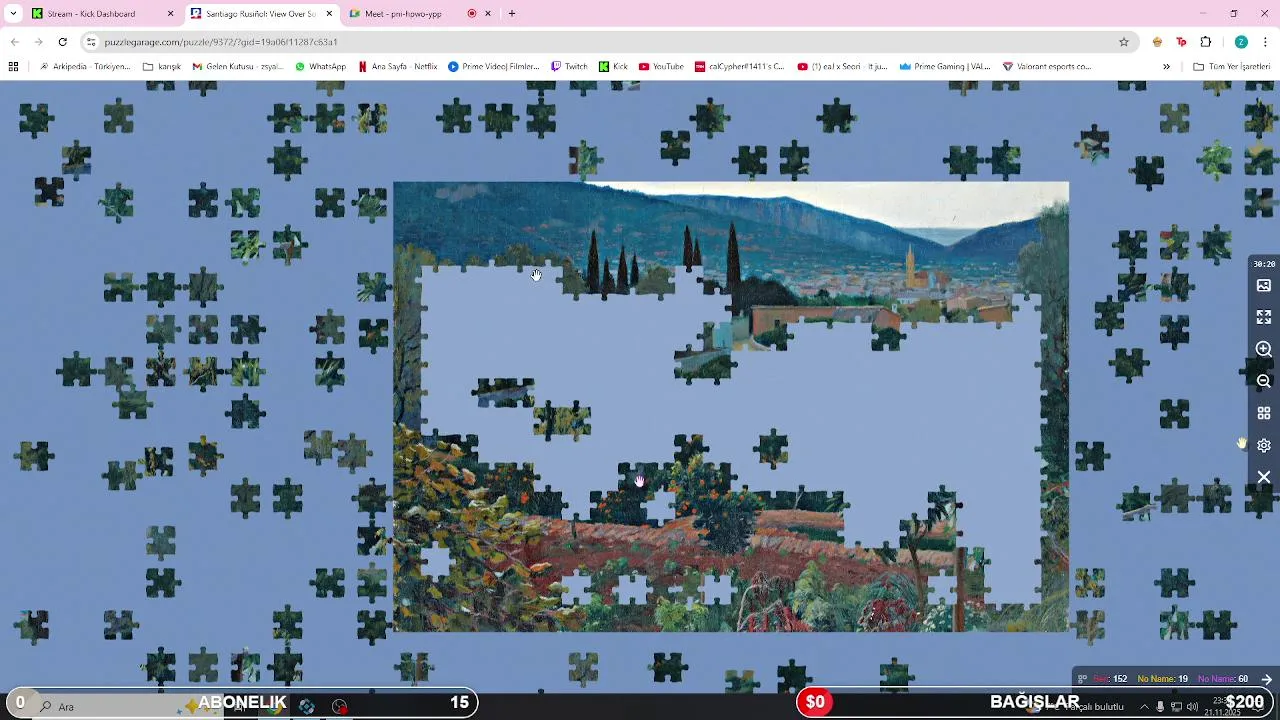Bookmark this page with the star

[1124, 42]
